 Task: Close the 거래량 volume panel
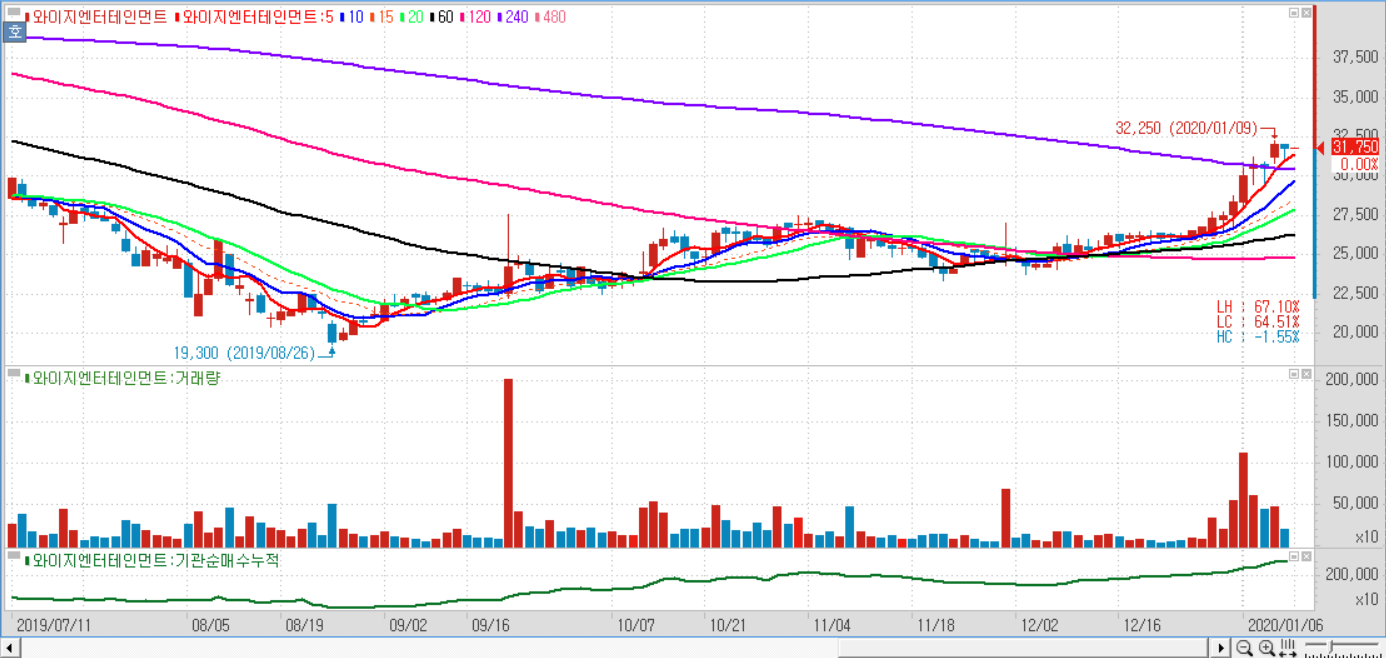tap(1305, 373)
